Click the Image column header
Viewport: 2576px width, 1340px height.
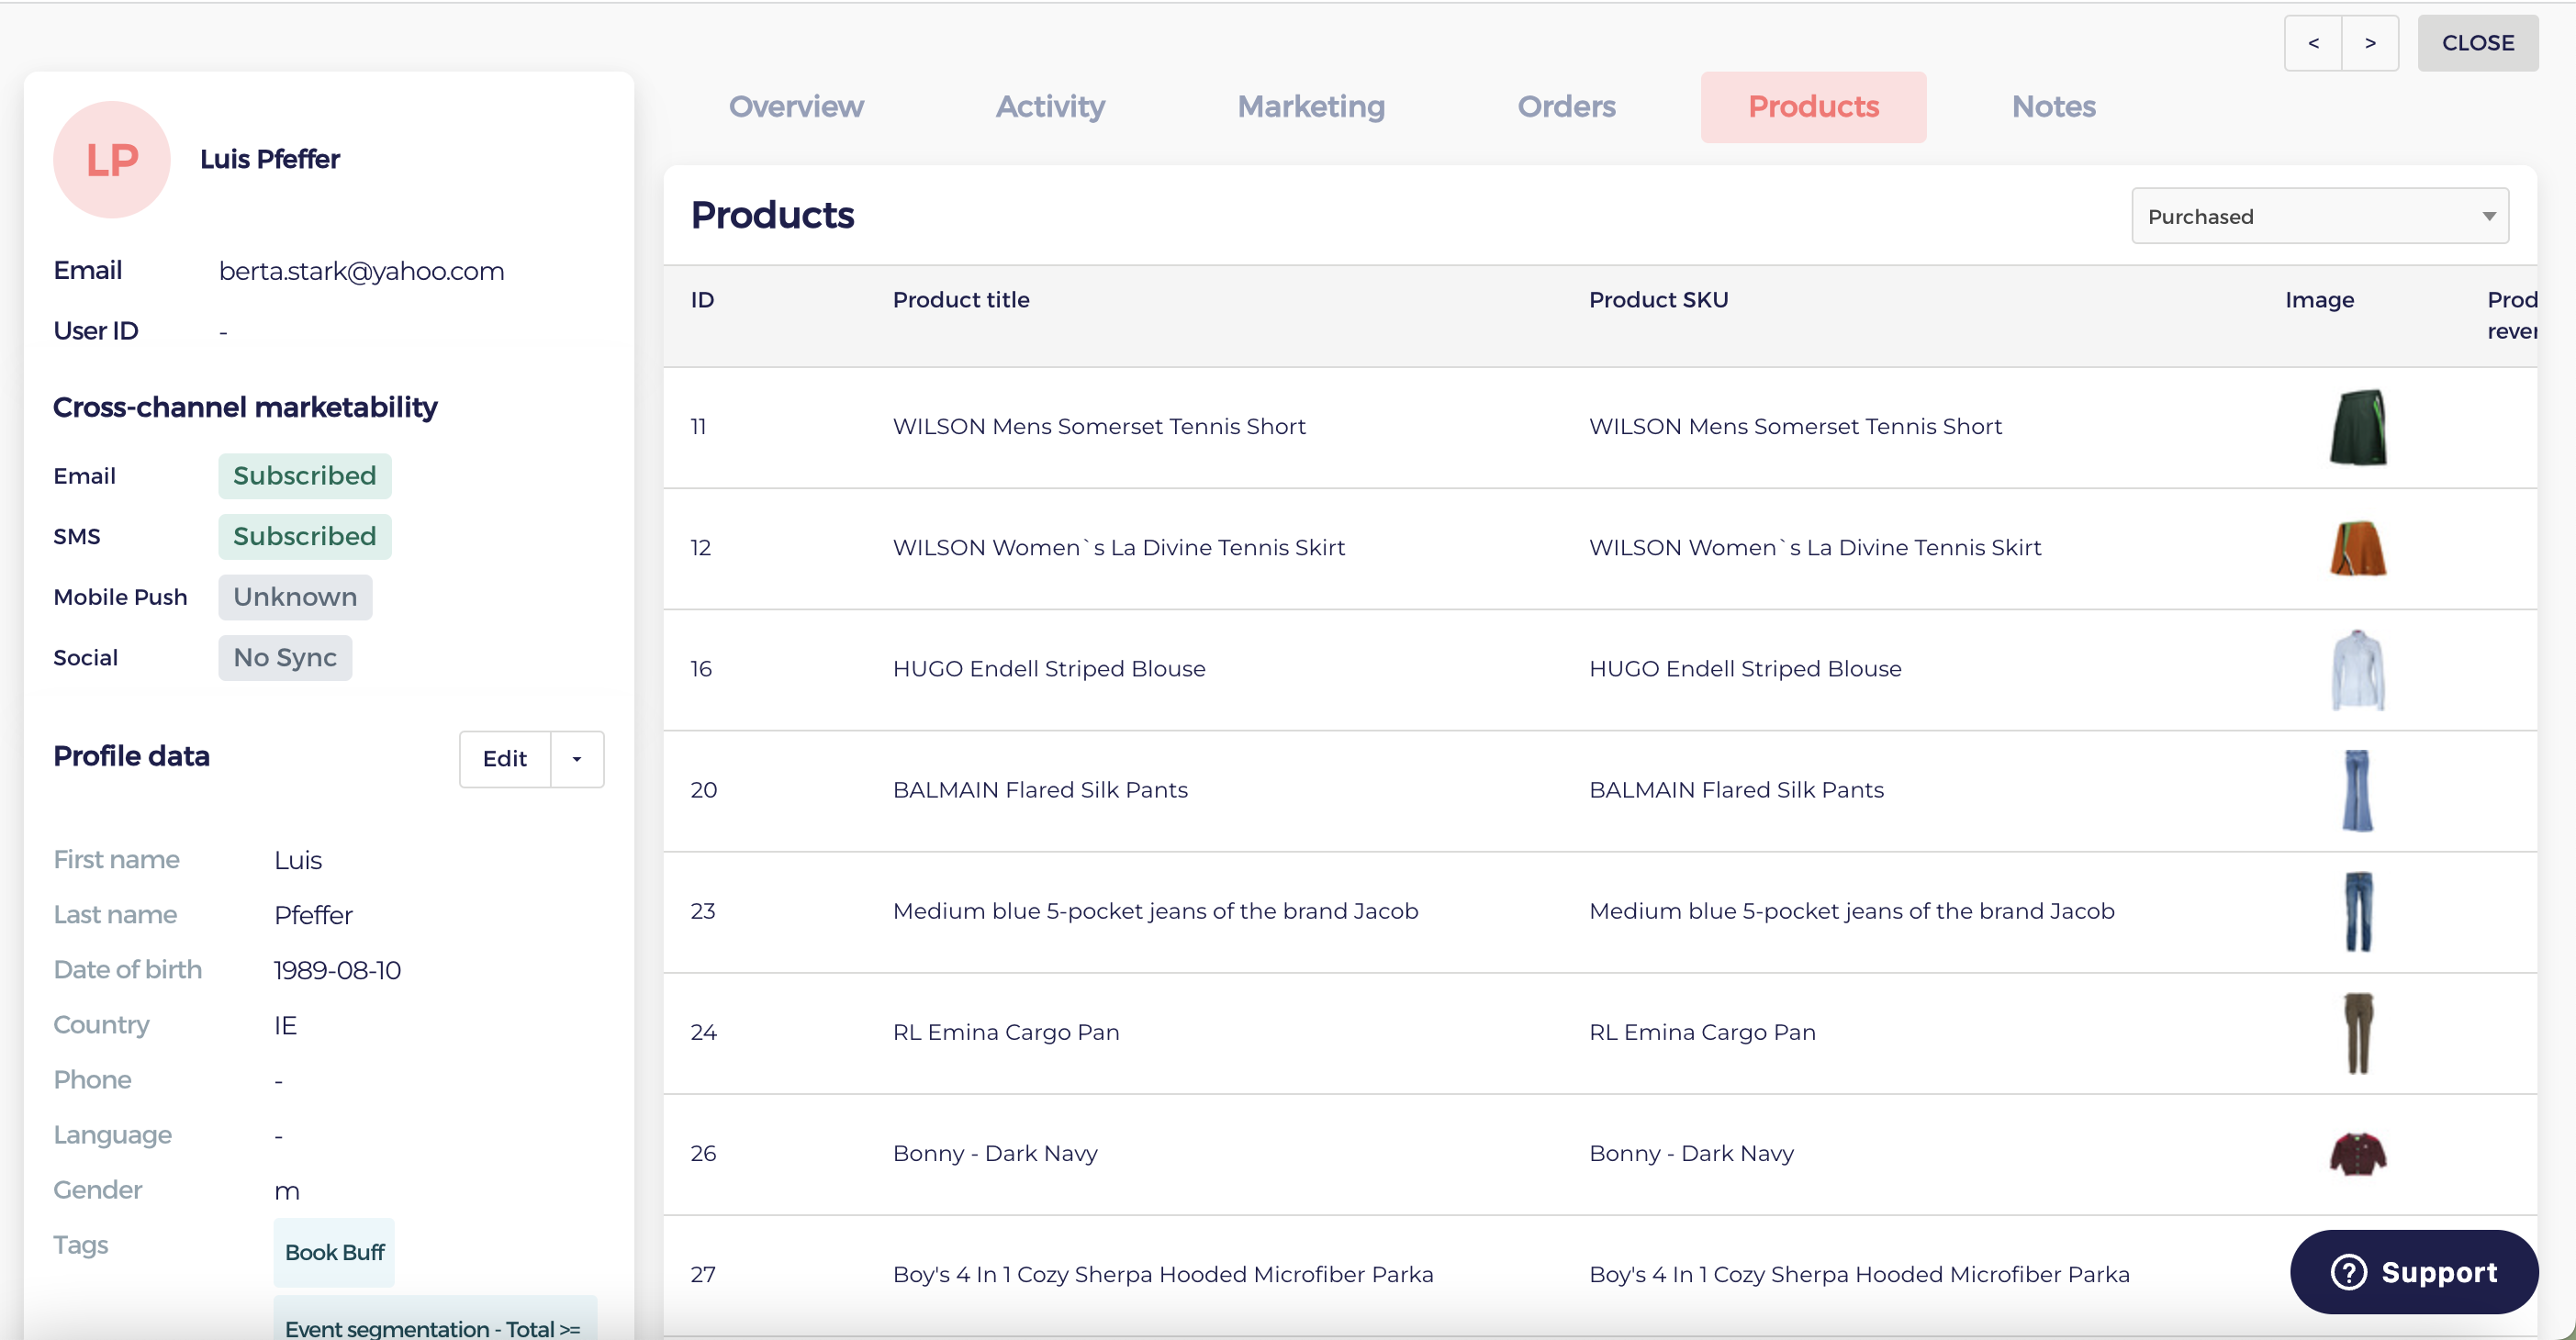click(x=2319, y=300)
